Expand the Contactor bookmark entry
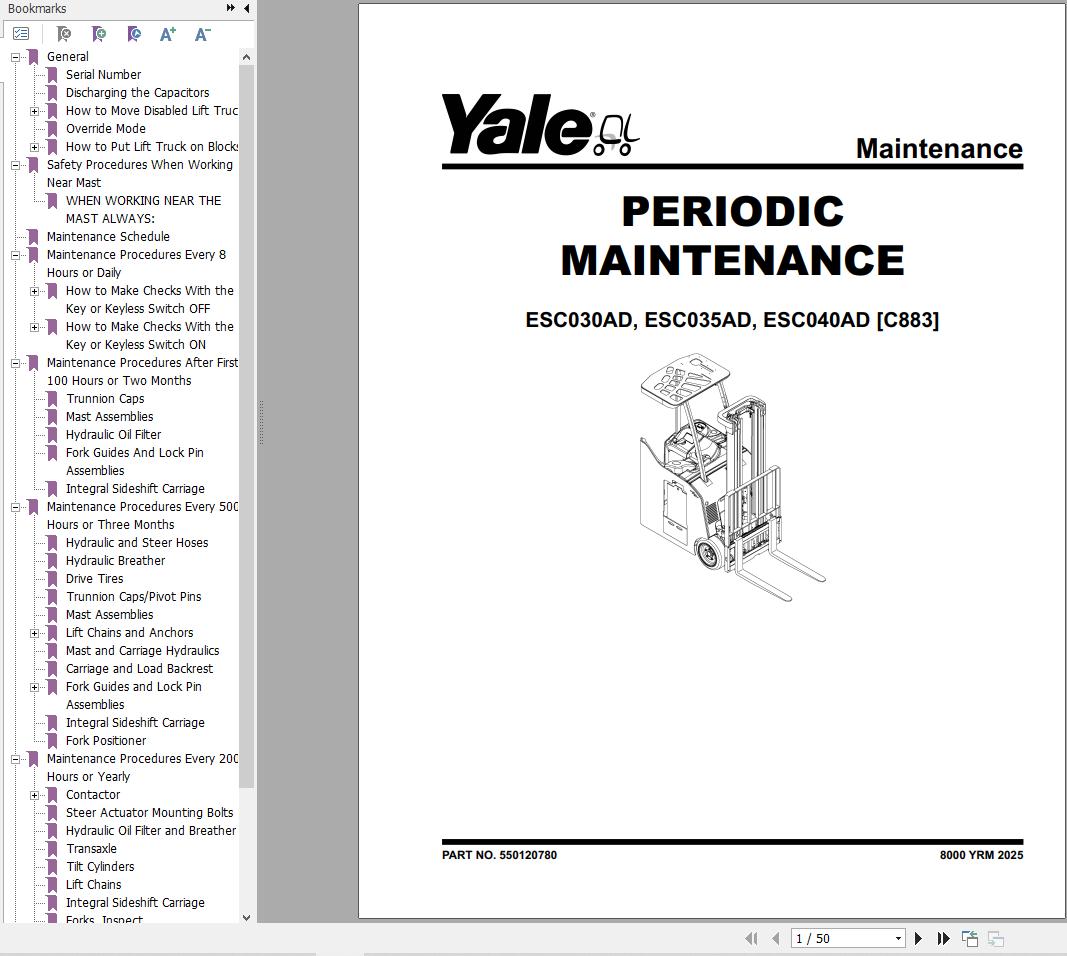 pyautogui.click(x=35, y=794)
